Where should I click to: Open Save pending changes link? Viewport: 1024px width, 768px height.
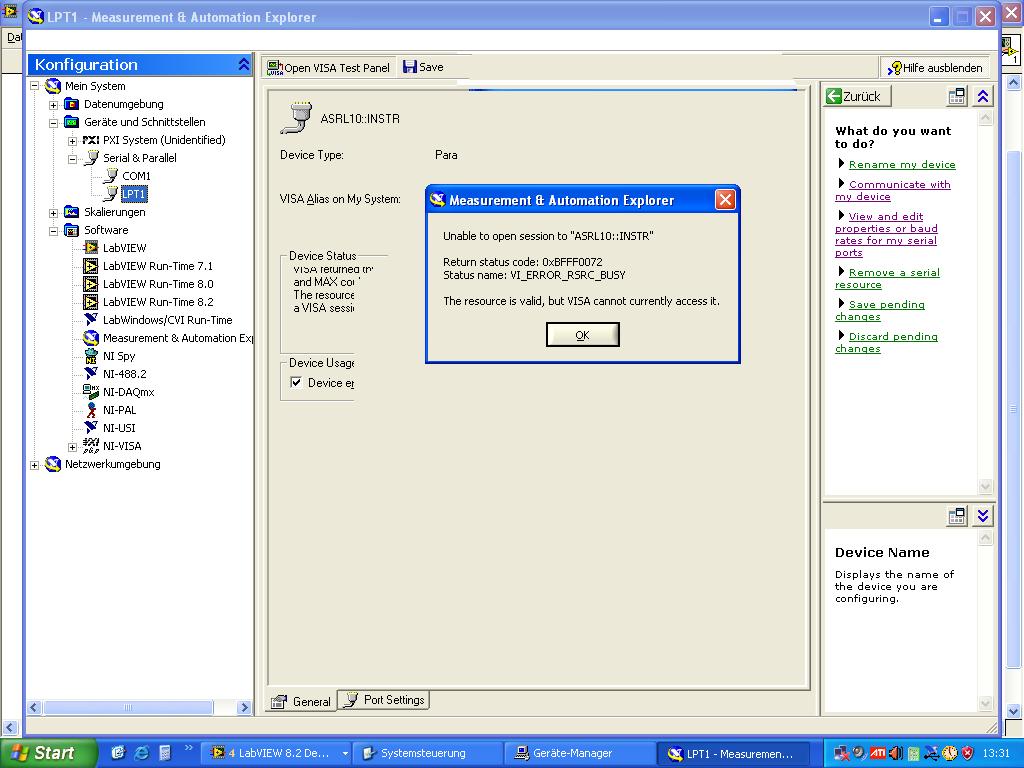point(880,310)
